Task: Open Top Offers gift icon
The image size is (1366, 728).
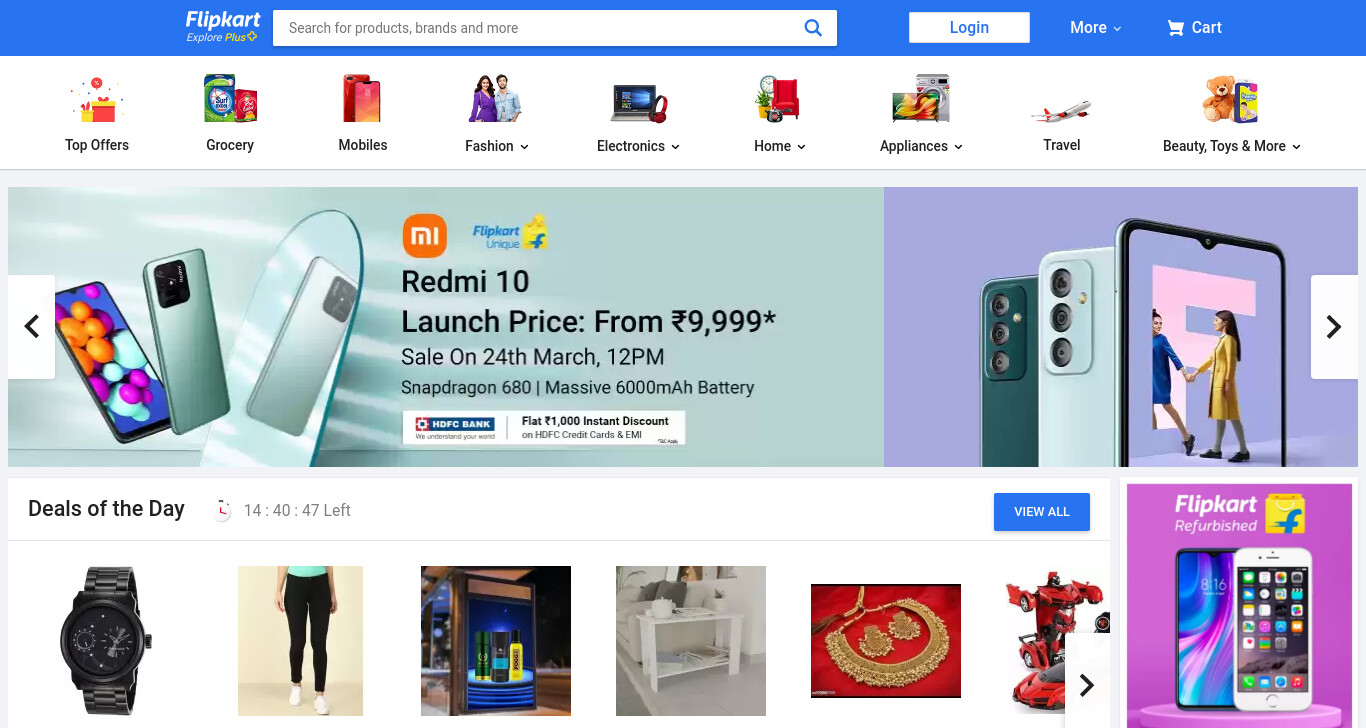Action: (97, 99)
